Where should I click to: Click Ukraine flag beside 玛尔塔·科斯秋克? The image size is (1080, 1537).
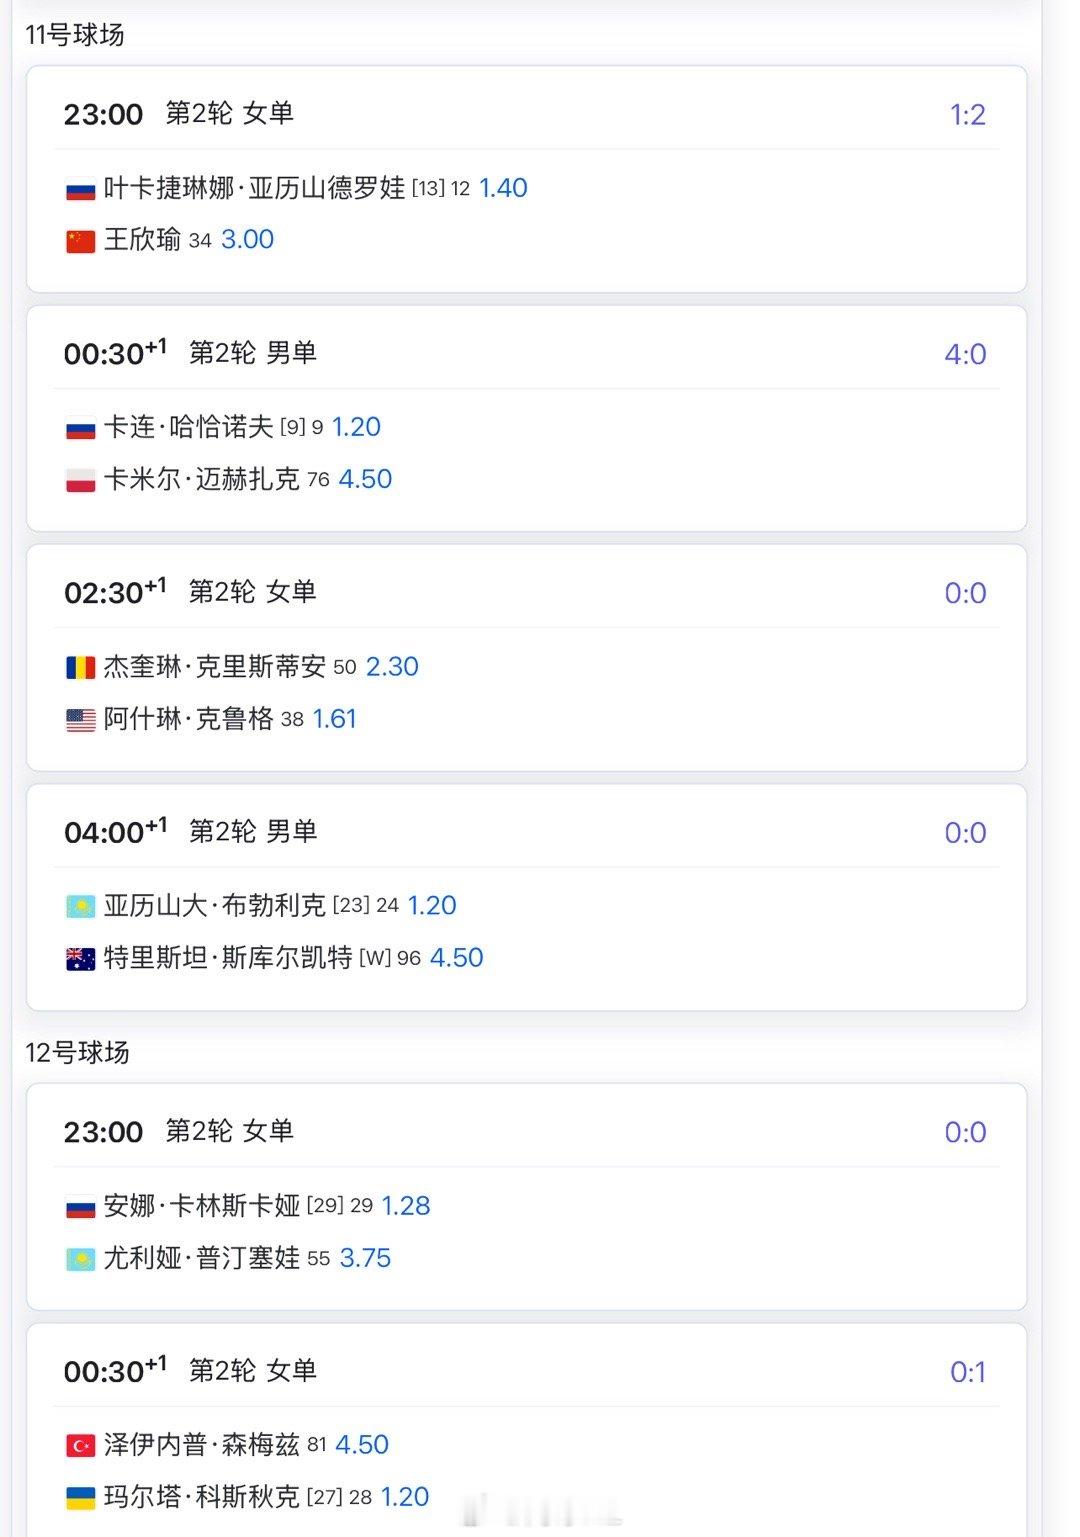(x=80, y=1497)
